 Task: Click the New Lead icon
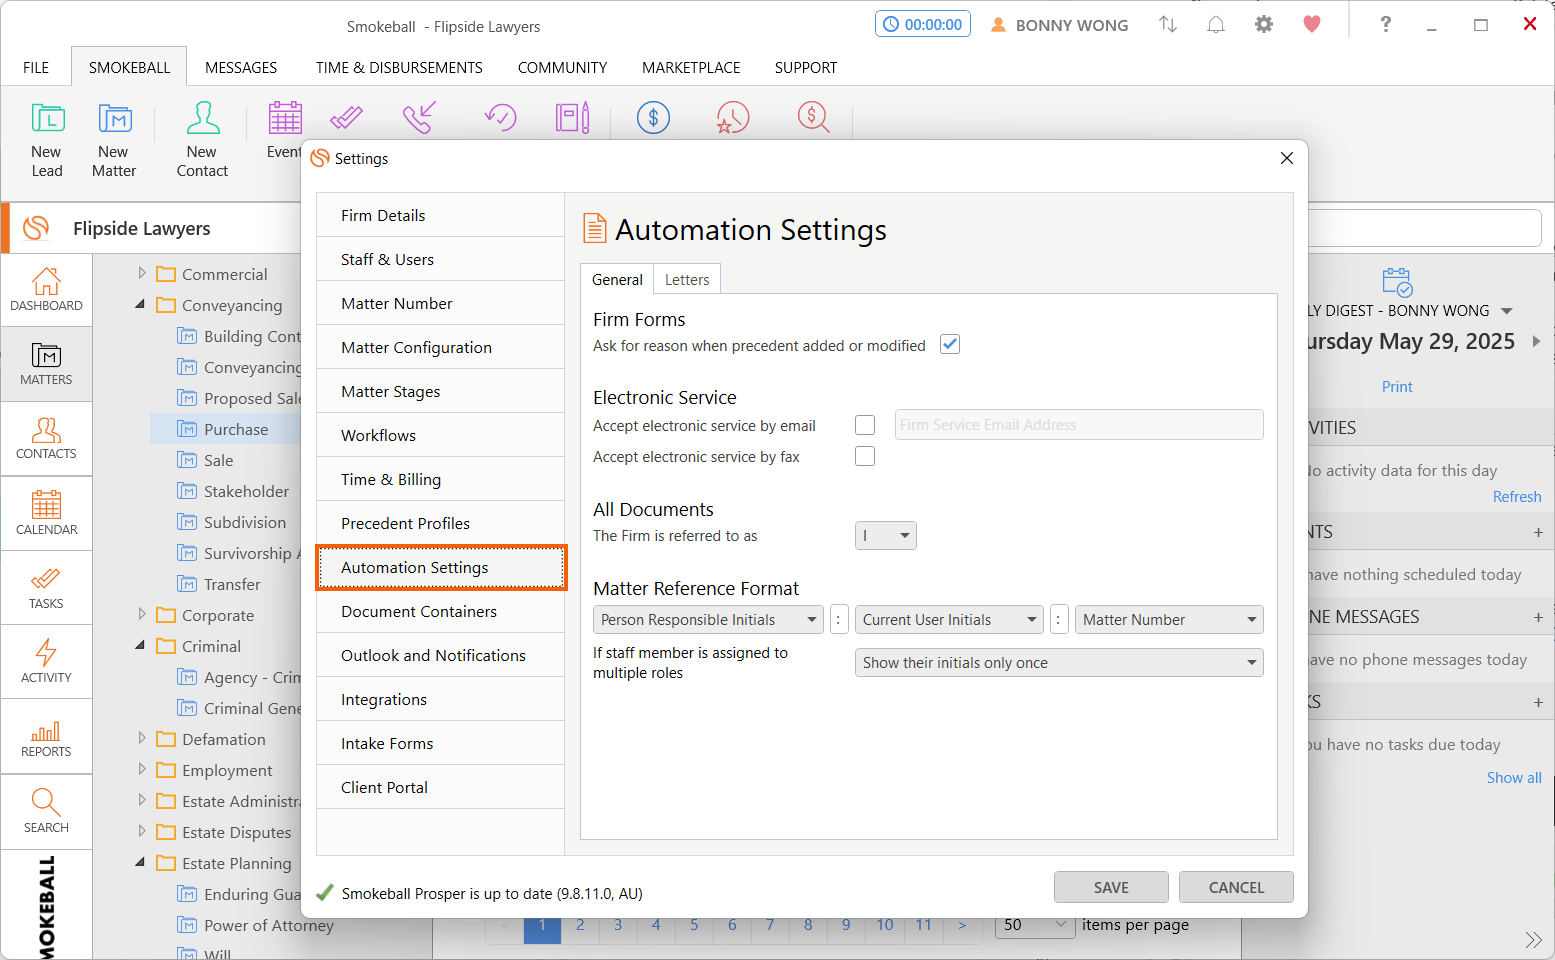(47, 119)
